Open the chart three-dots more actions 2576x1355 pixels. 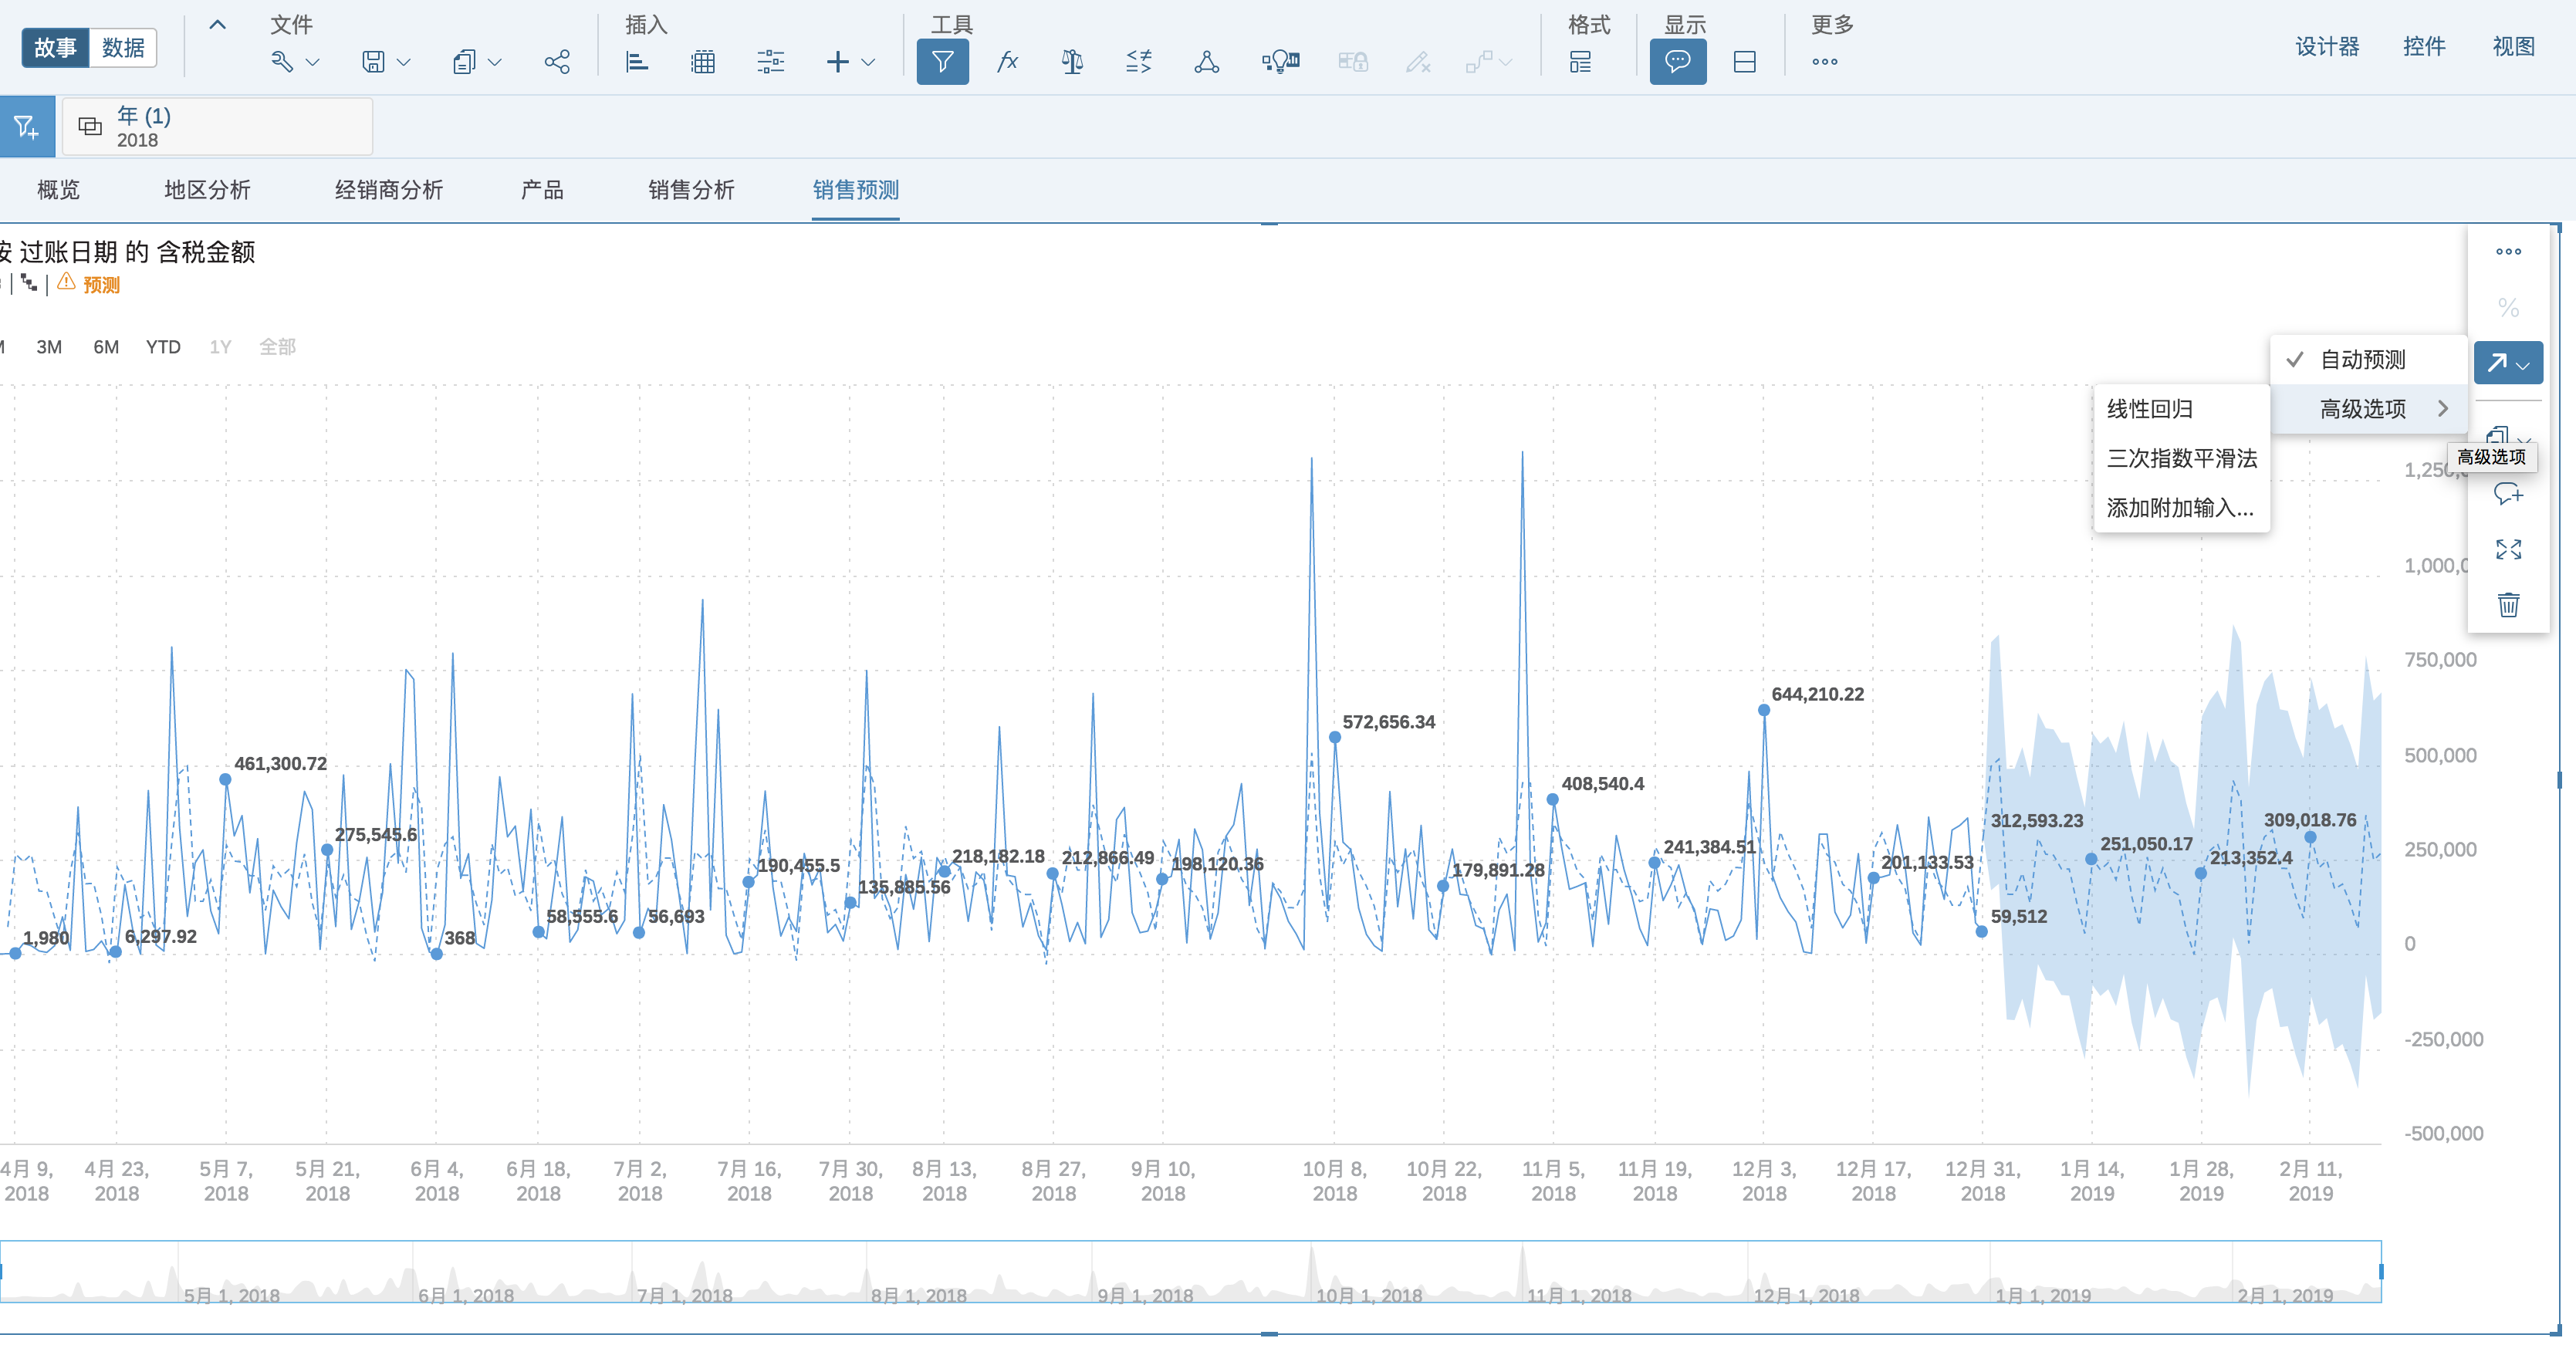tap(2508, 252)
